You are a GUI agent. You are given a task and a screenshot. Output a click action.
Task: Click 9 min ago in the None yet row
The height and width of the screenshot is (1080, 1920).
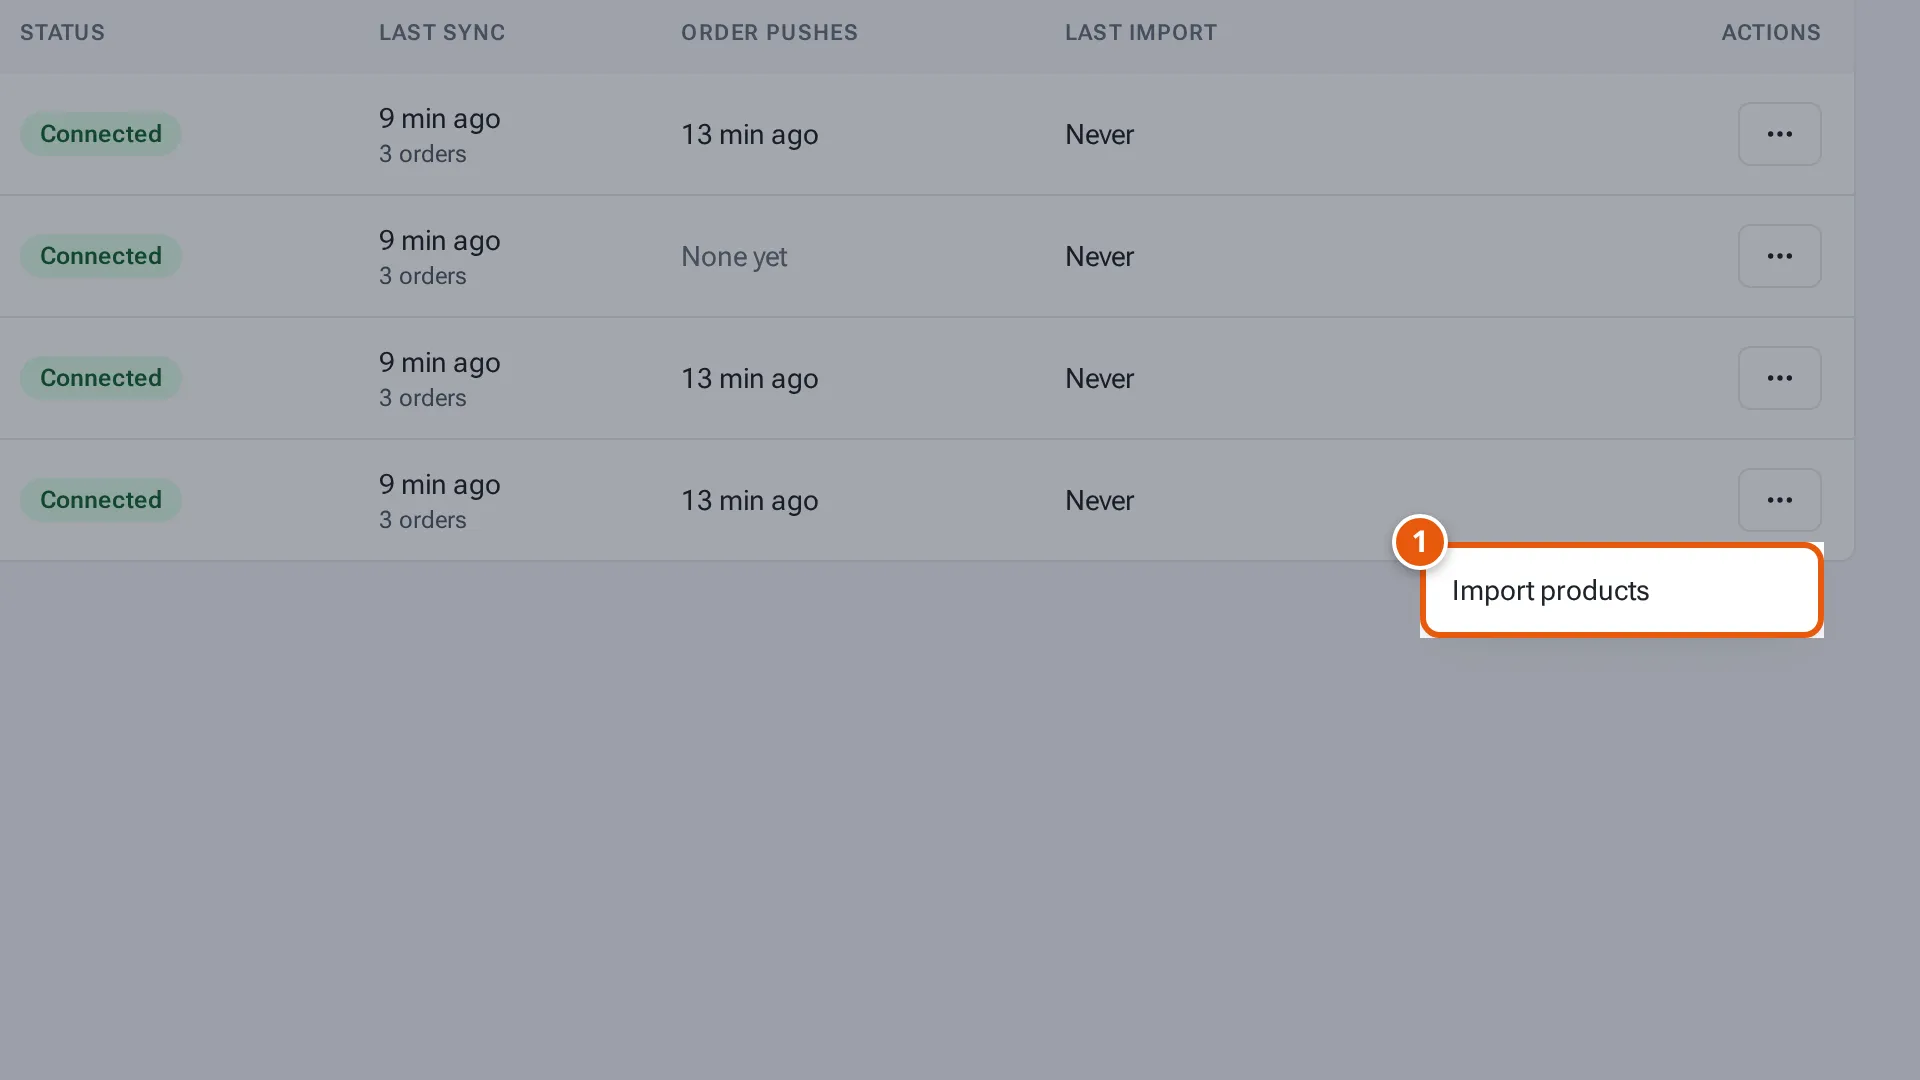(x=439, y=241)
